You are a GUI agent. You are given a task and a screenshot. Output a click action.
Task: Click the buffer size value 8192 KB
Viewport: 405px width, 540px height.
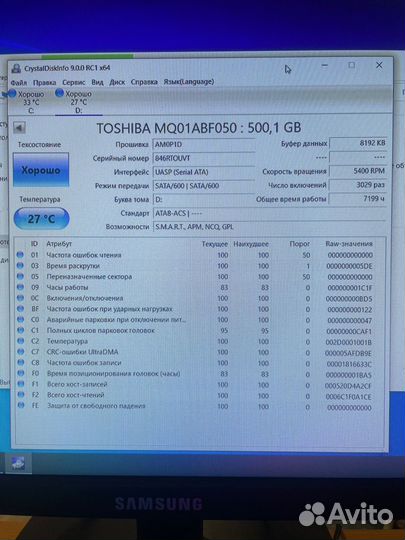pyautogui.click(x=358, y=143)
